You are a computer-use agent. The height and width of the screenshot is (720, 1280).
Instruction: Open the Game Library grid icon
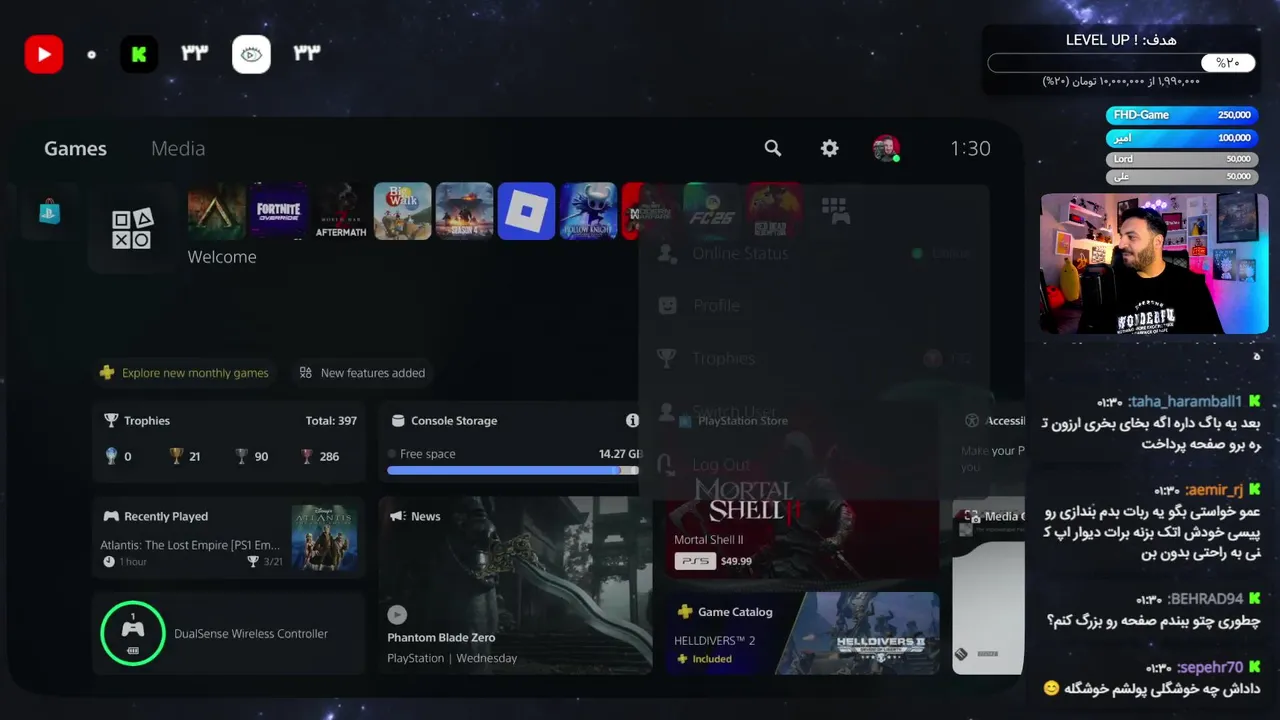click(x=835, y=211)
